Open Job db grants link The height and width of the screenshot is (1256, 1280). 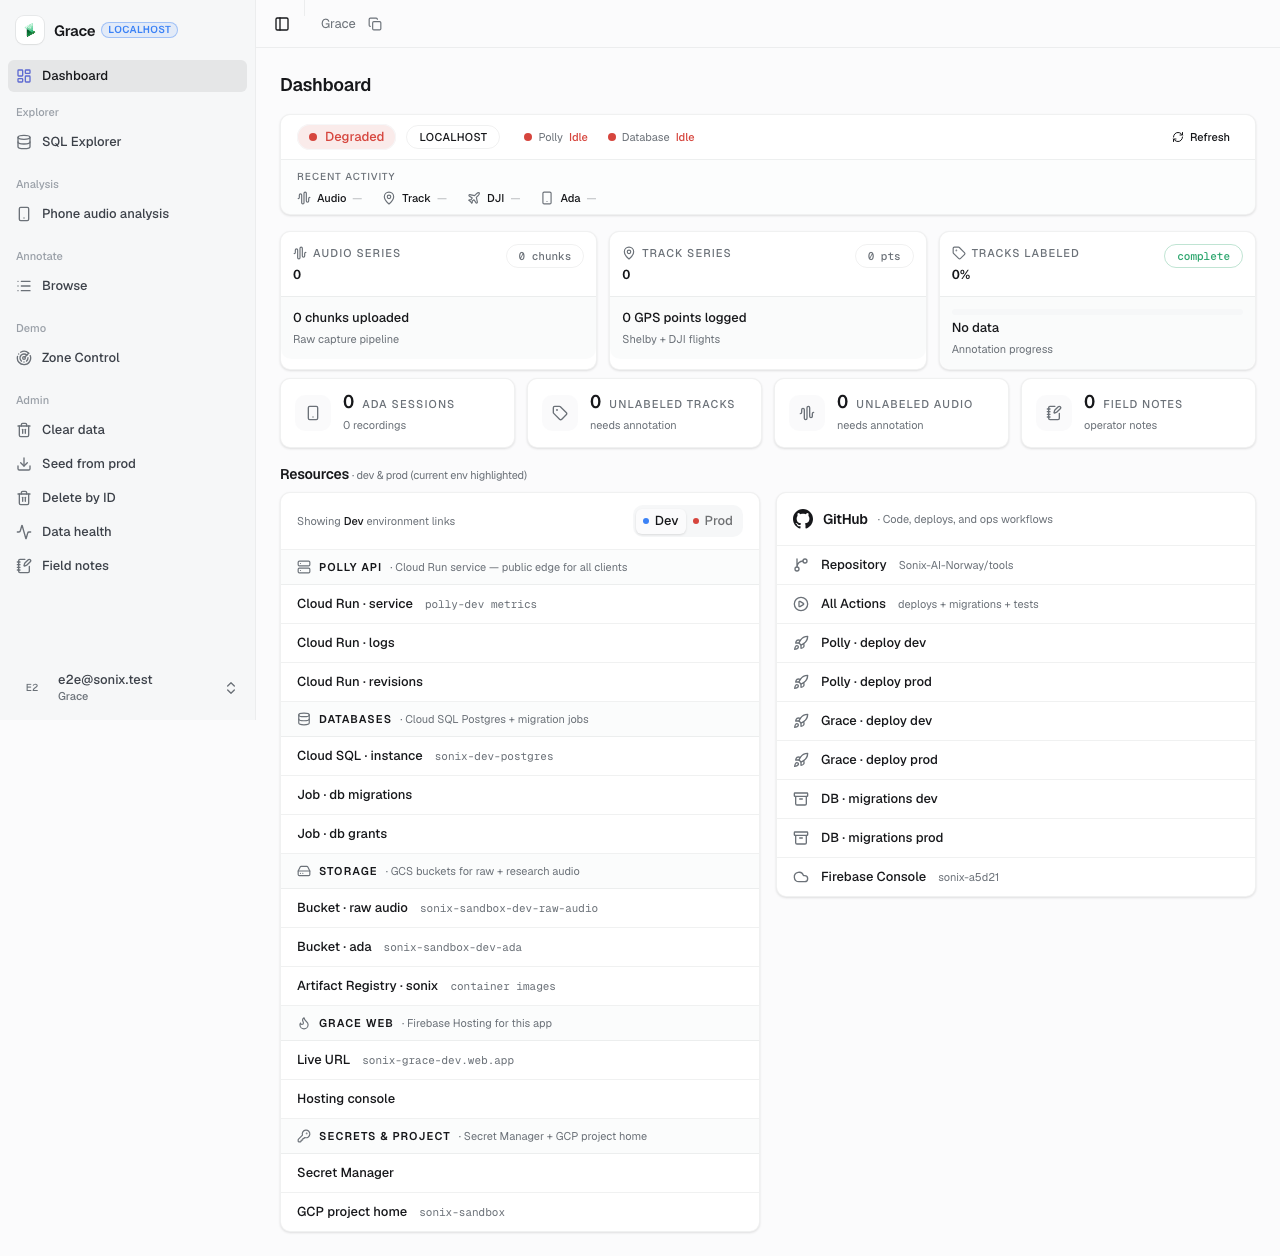point(520,834)
